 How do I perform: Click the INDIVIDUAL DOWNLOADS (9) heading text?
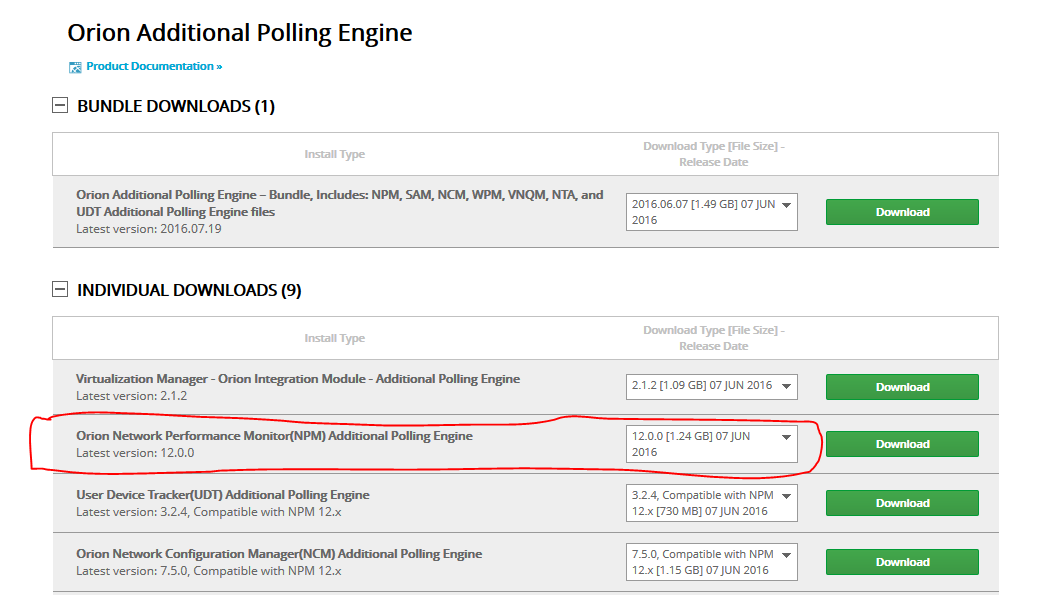[x=189, y=290]
